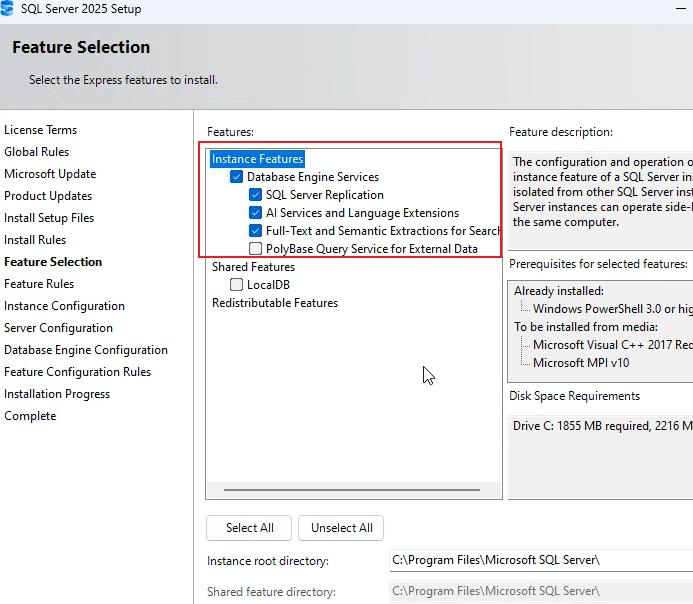Toggle the Database Engine Services checkbox
The width and height of the screenshot is (693, 604).
tap(237, 177)
